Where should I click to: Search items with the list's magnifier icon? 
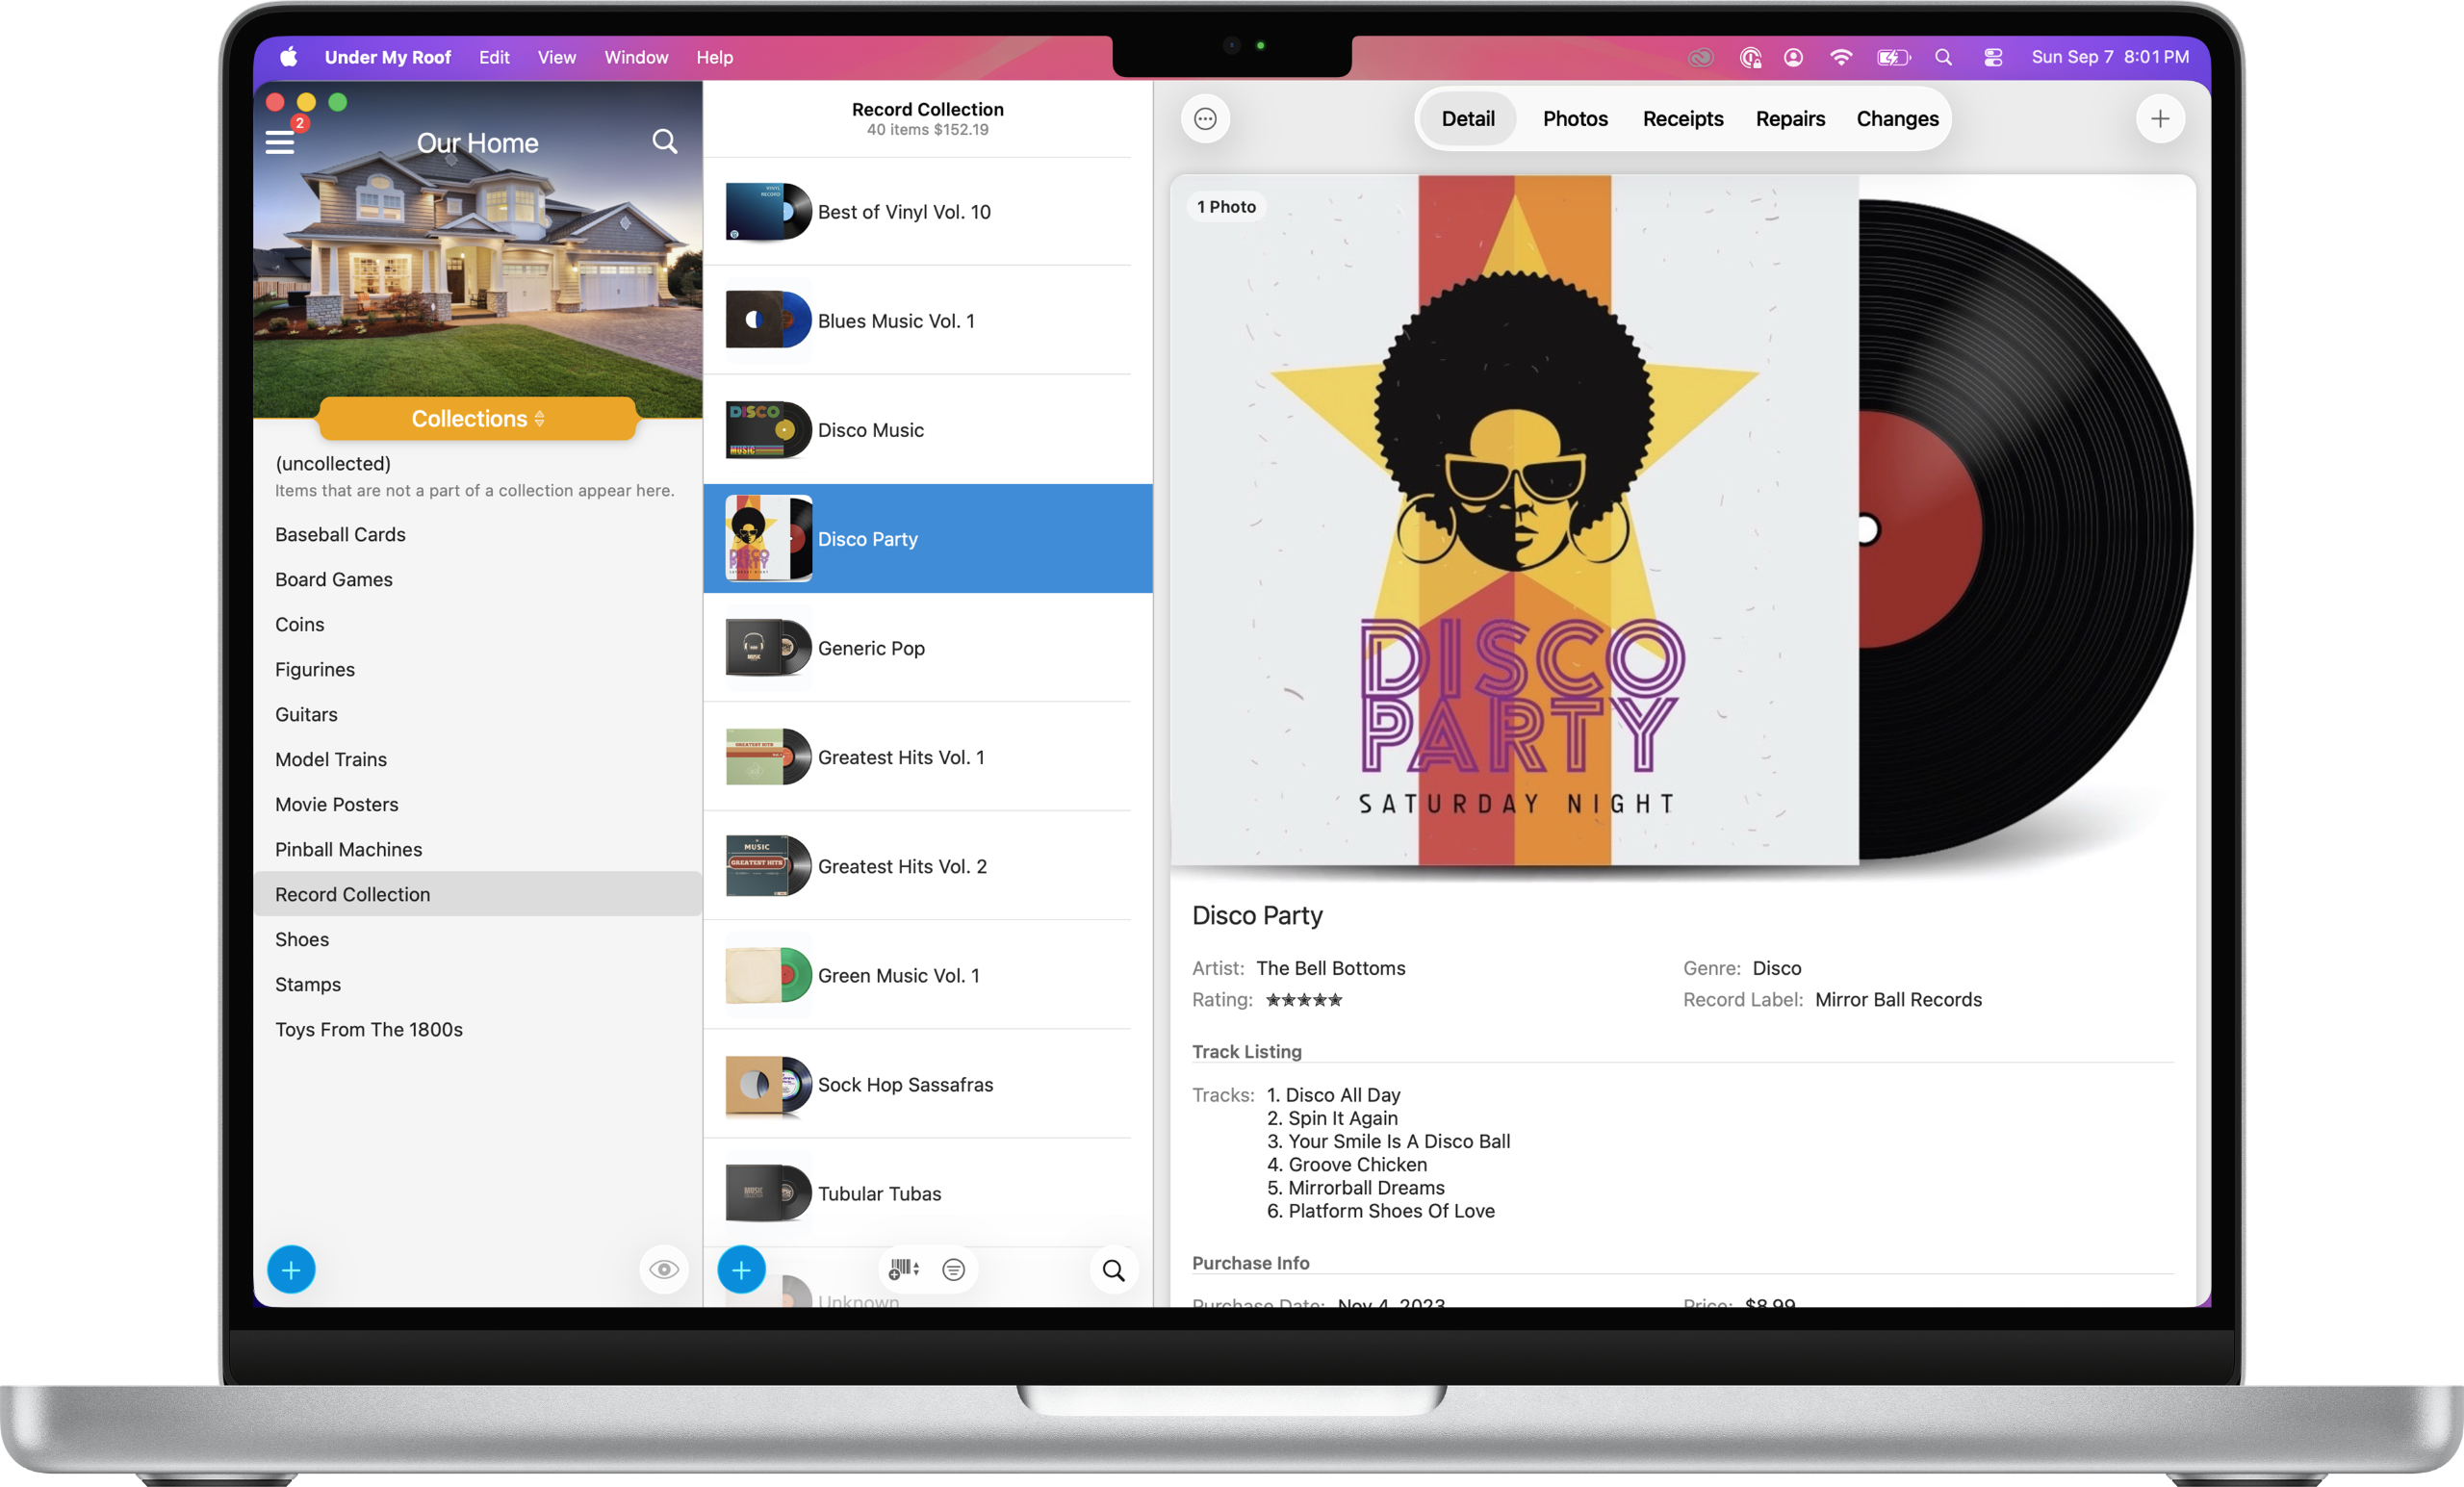pyautogui.click(x=1113, y=1270)
